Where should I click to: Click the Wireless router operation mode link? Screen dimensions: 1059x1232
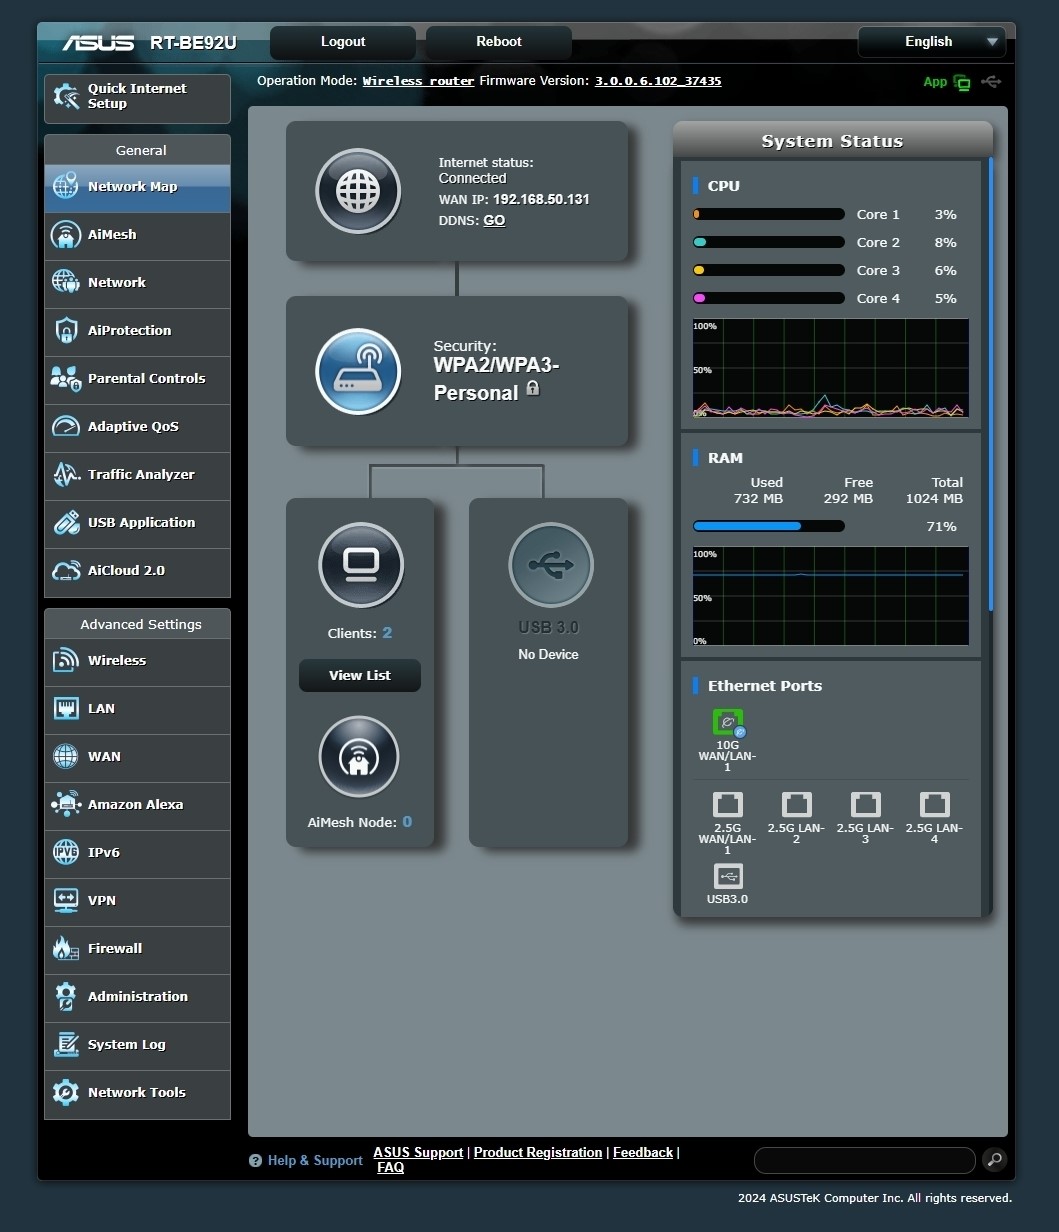418,81
